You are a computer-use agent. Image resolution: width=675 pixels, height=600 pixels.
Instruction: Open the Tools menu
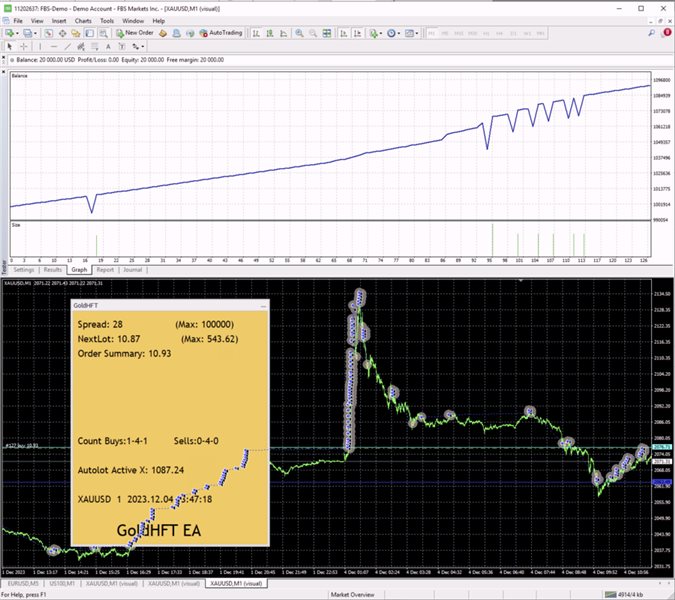[107, 21]
